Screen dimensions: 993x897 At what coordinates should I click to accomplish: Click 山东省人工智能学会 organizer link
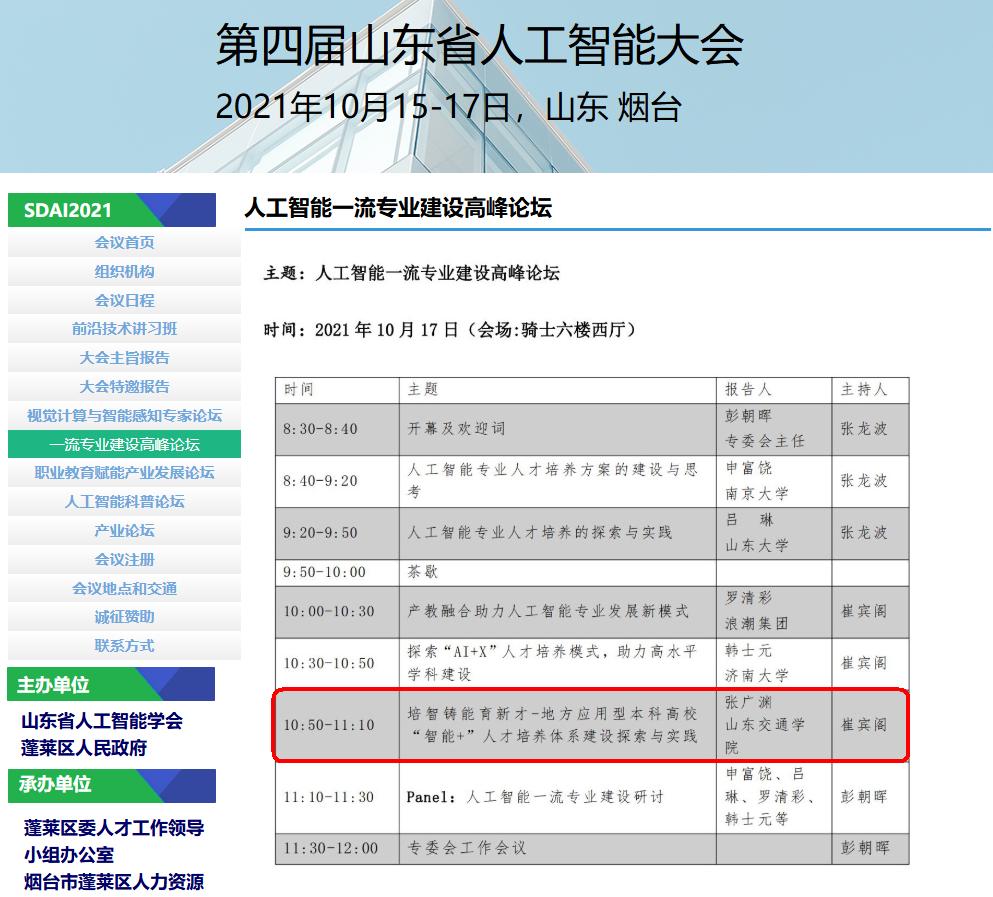(x=102, y=721)
